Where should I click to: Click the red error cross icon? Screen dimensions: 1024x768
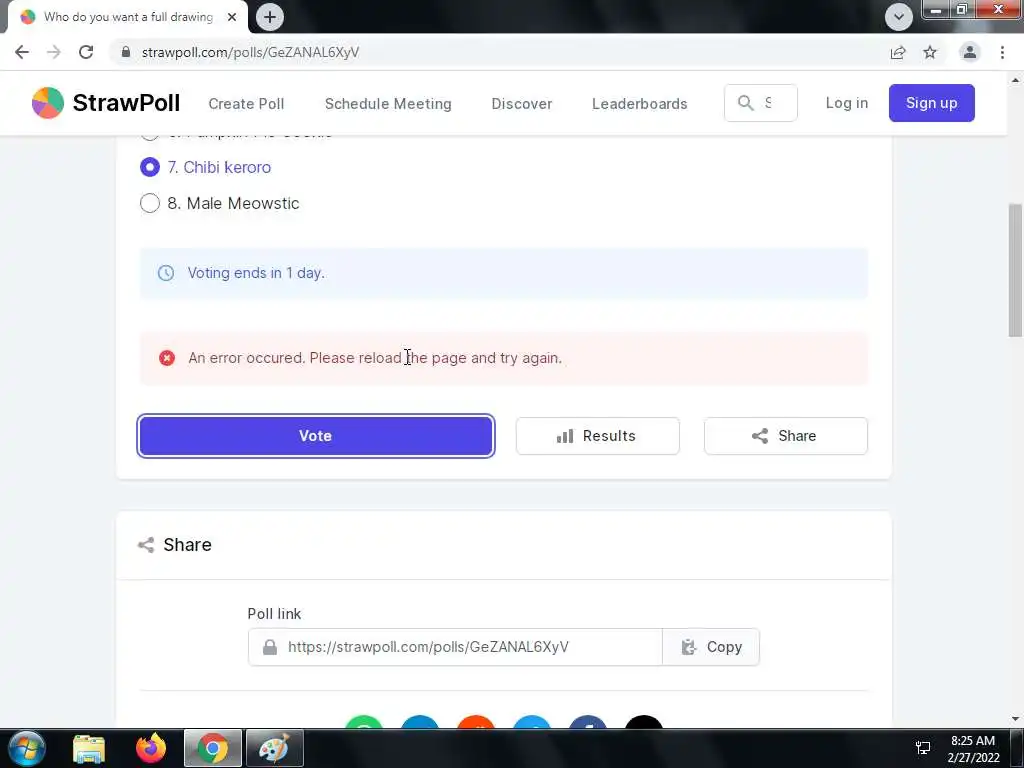[167, 358]
